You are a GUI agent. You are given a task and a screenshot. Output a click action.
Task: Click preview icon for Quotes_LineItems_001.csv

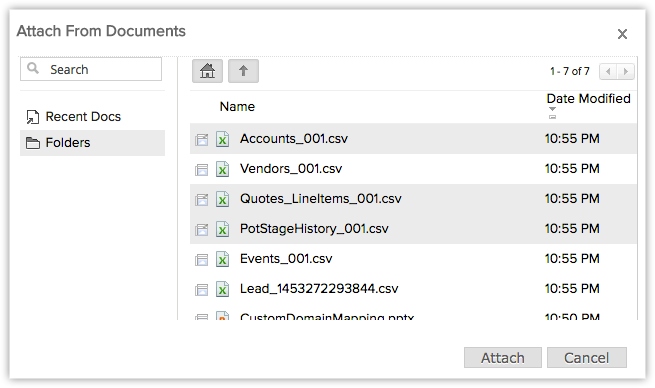pyautogui.click(x=201, y=199)
